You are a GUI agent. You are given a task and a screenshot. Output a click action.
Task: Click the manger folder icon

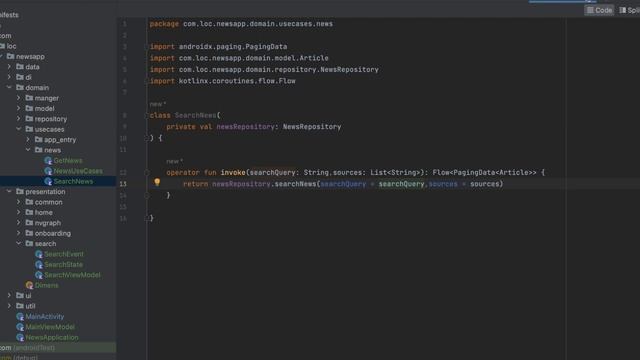click(x=29, y=98)
